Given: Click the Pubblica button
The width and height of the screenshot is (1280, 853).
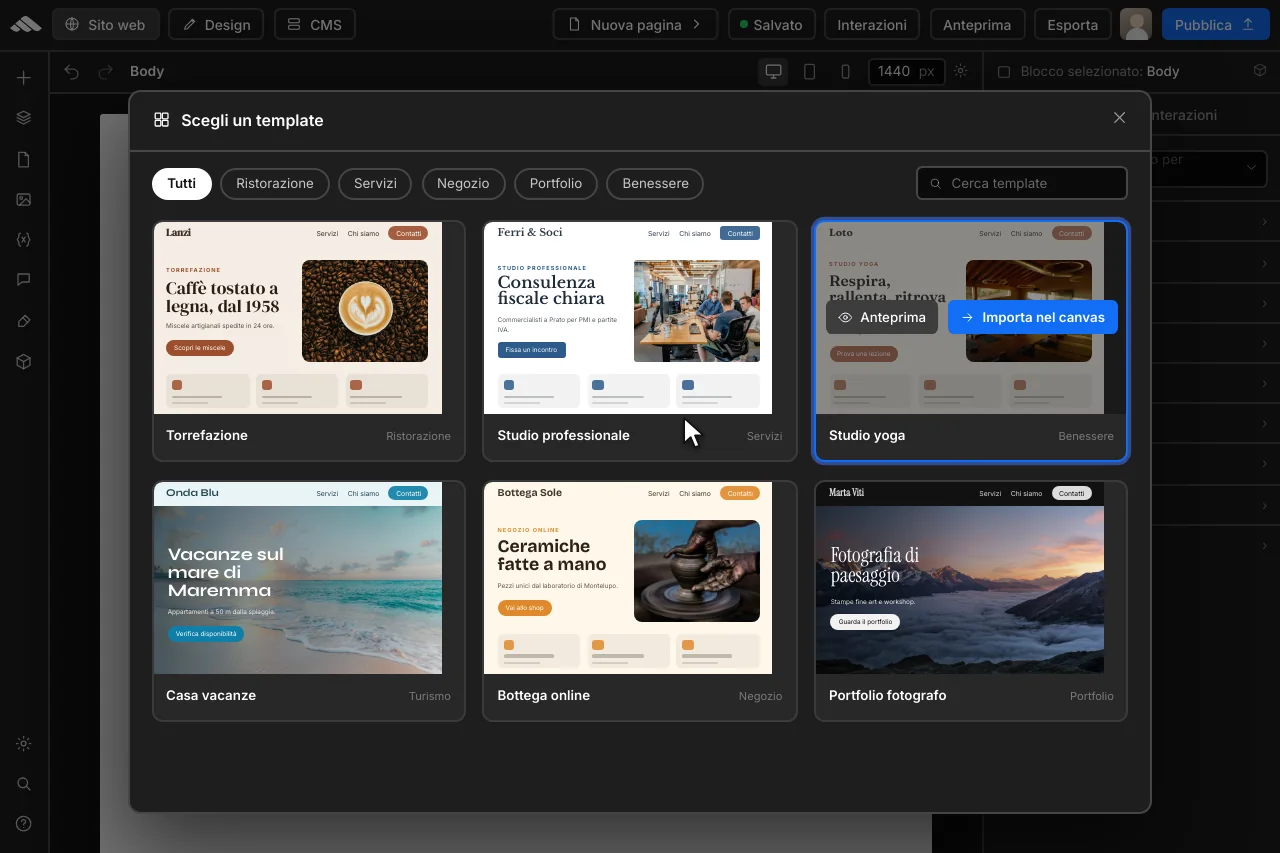Looking at the screenshot, I should click(1216, 25).
